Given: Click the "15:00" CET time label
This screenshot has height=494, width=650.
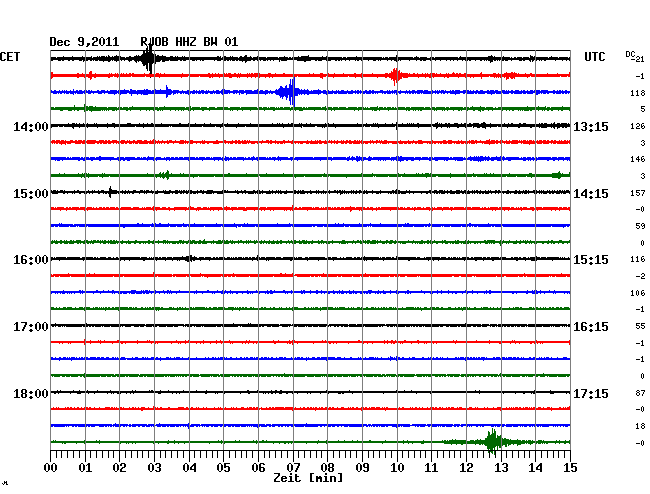Looking at the screenshot, I should [31, 194].
